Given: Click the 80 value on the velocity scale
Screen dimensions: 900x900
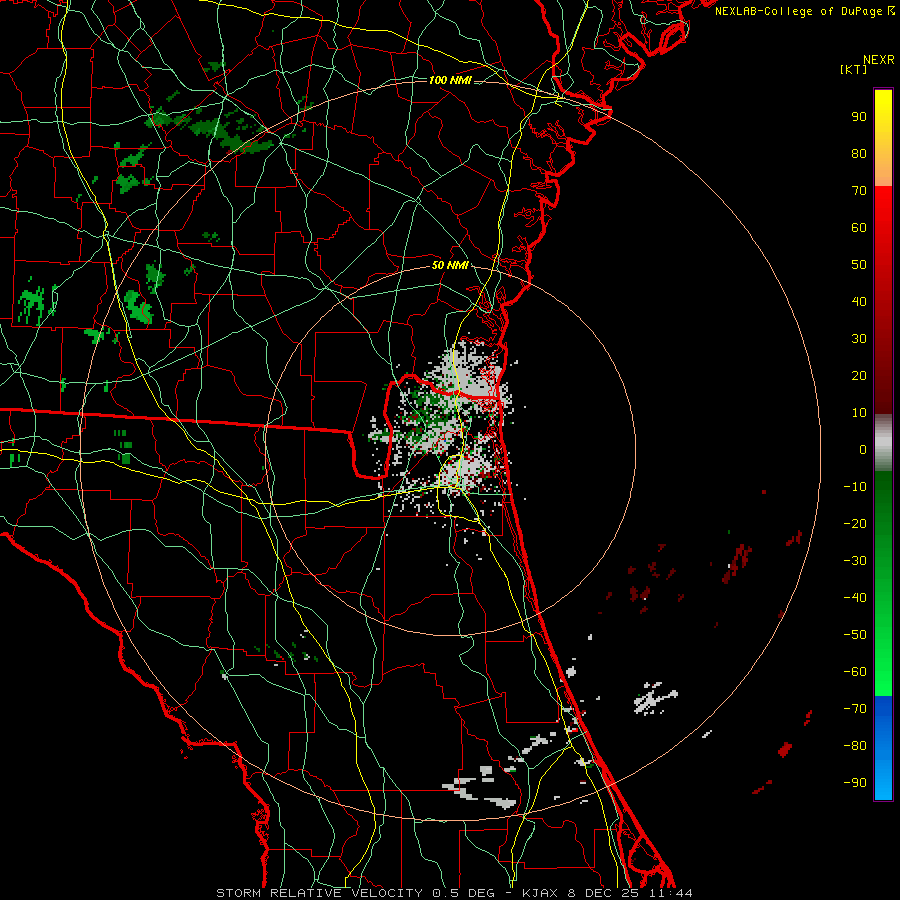Looking at the screenshot, I should coord(859,153).
